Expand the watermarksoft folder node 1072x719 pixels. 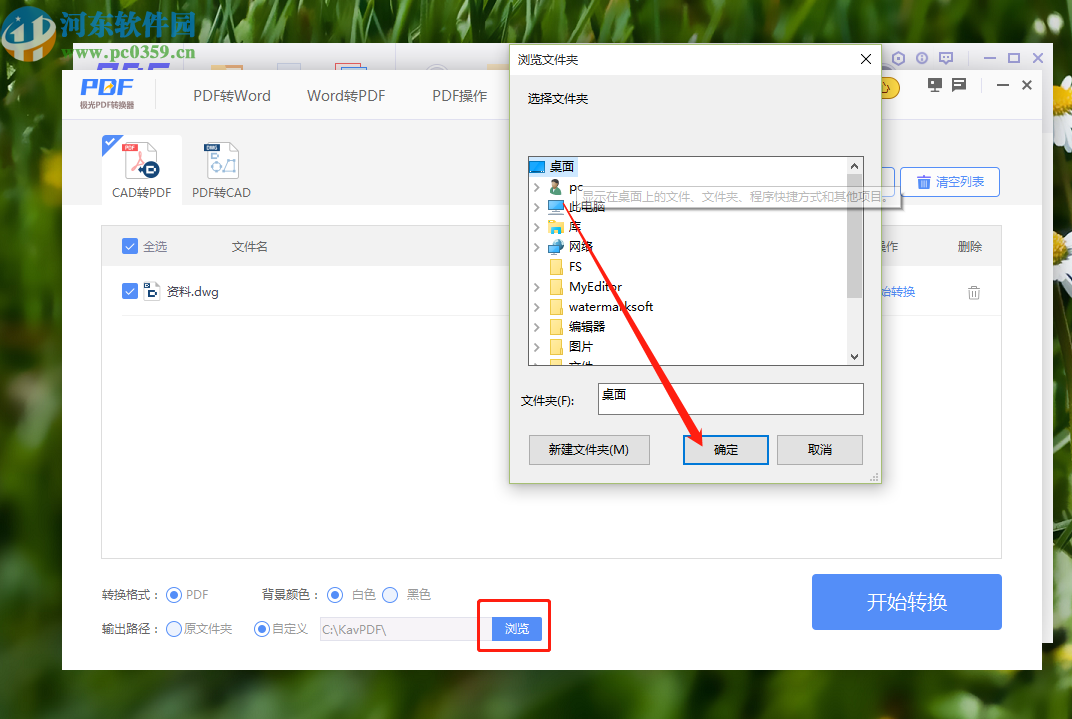pyautogui.click(x=537, y=306)
